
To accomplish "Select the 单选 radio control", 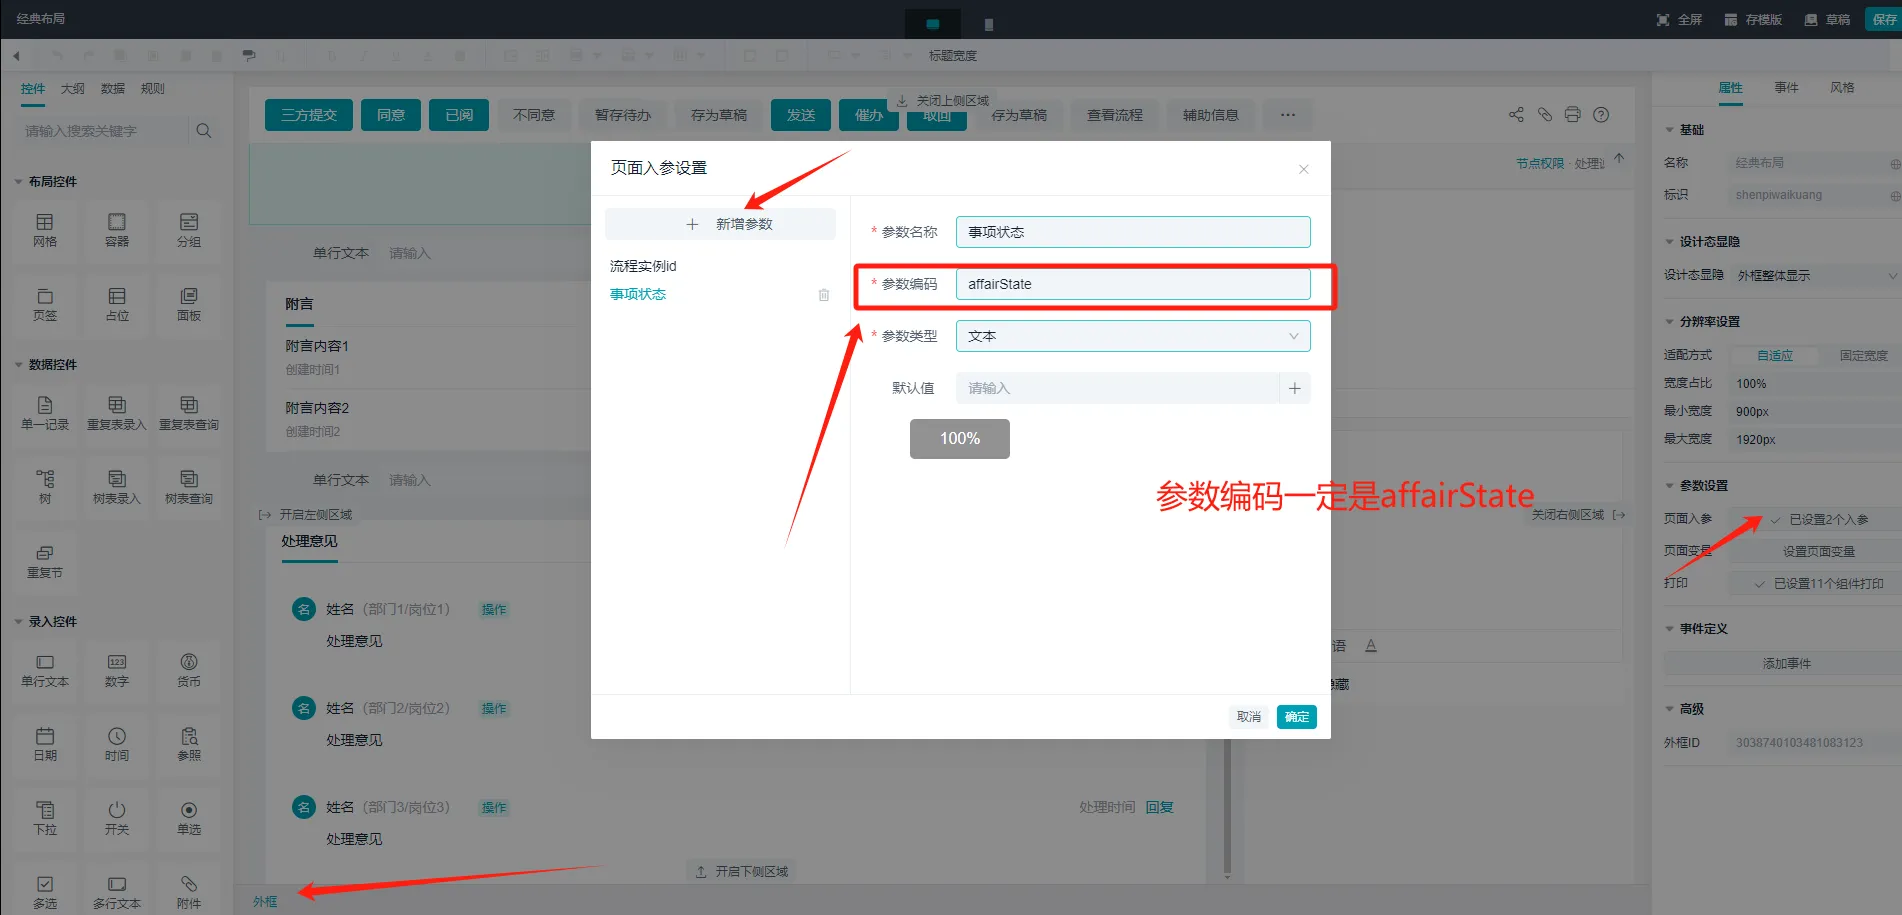I will tap(189, 818).
